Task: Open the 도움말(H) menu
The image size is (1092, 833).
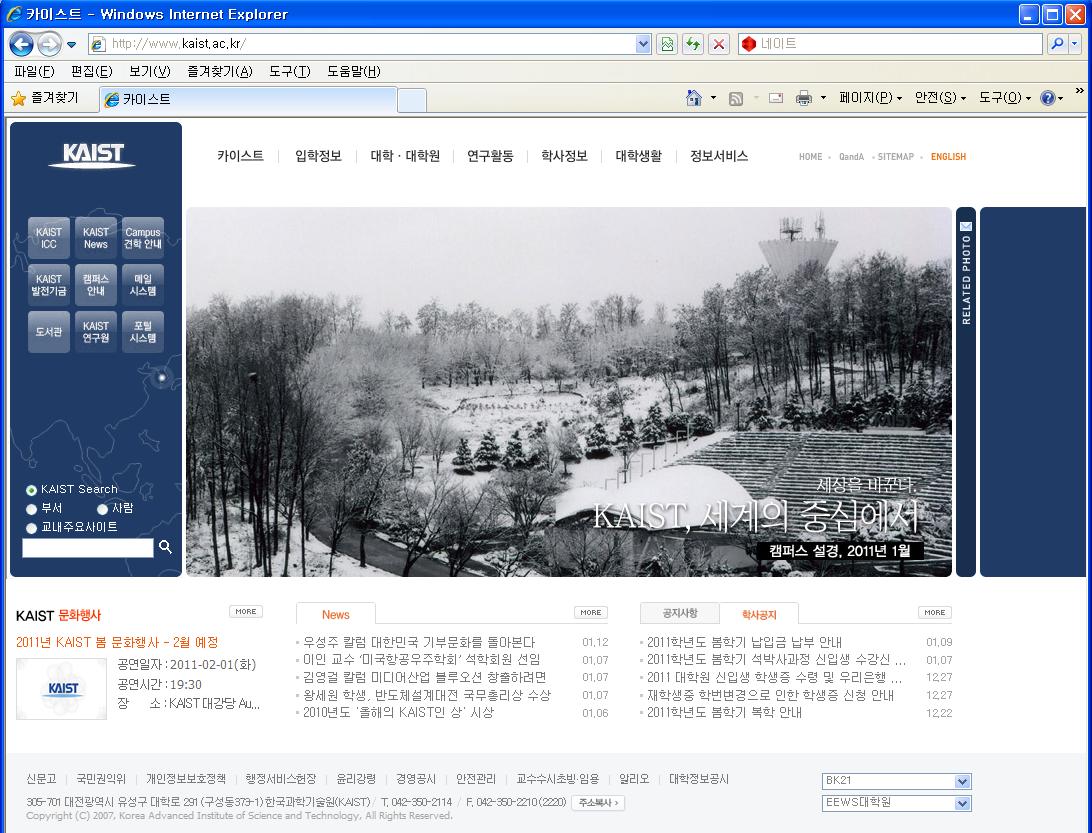Action: (354, 71)
